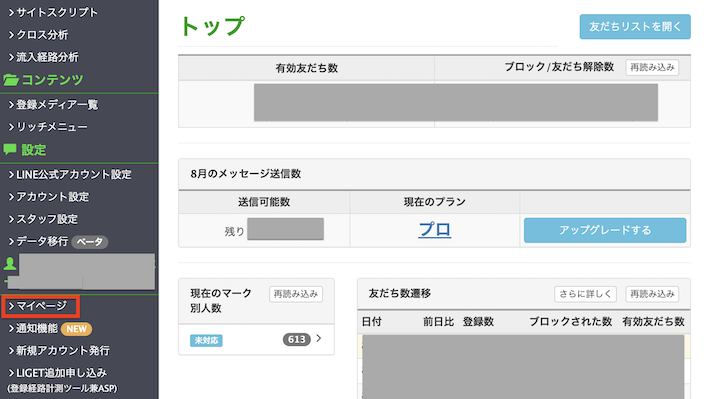The image size is (708, 399).
Task: Reload the 現在のマーク別人数 panel
Action: pos(296,294)
